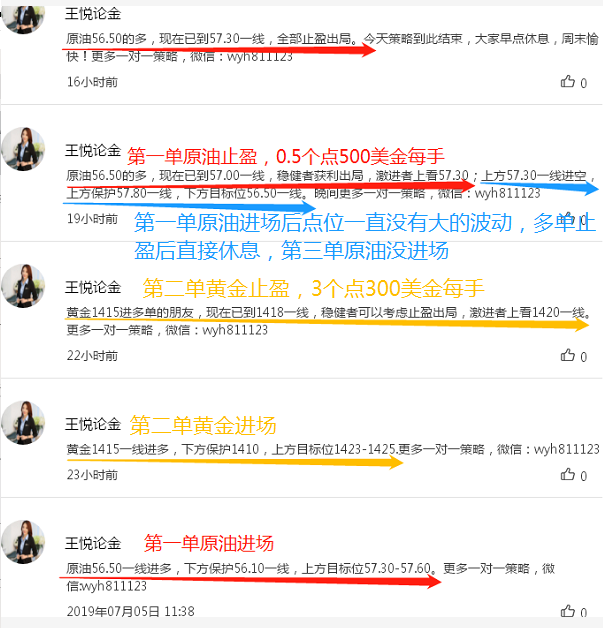Open avatar of the 2019年07月05日 post

[23, 542]
